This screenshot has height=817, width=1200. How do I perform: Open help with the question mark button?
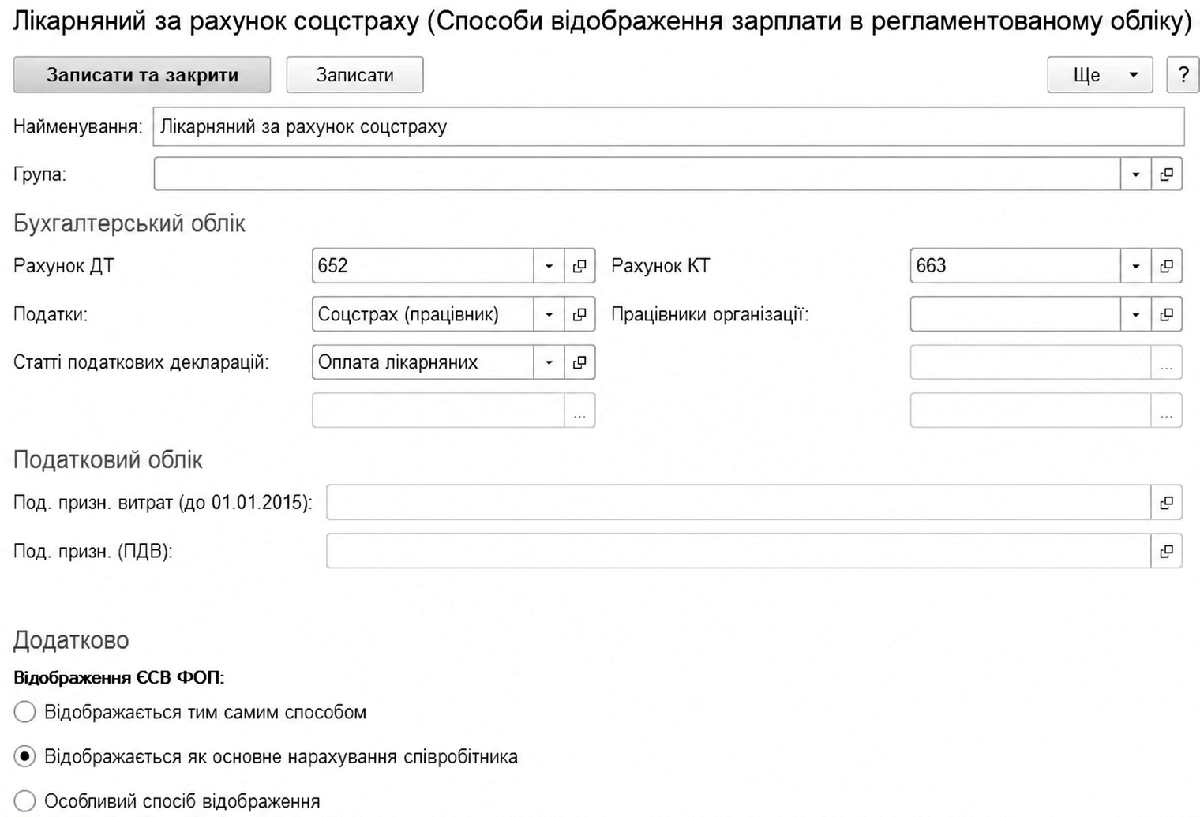click(x=1183, y=75)
